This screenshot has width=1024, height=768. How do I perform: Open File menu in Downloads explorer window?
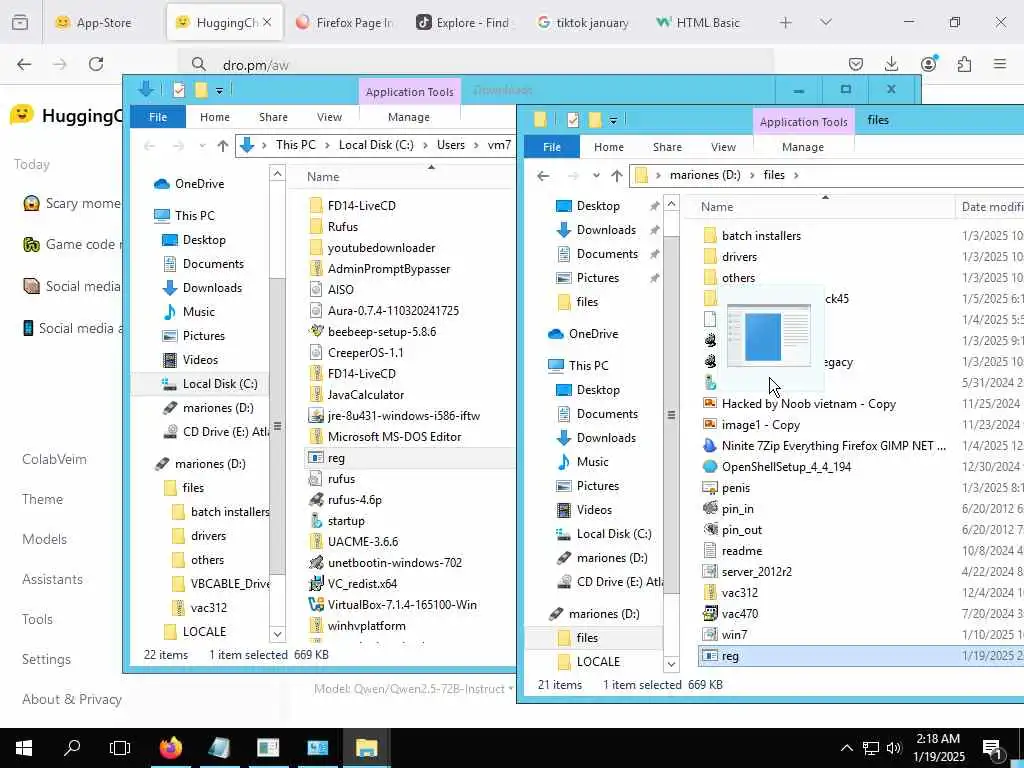point(158,117)
